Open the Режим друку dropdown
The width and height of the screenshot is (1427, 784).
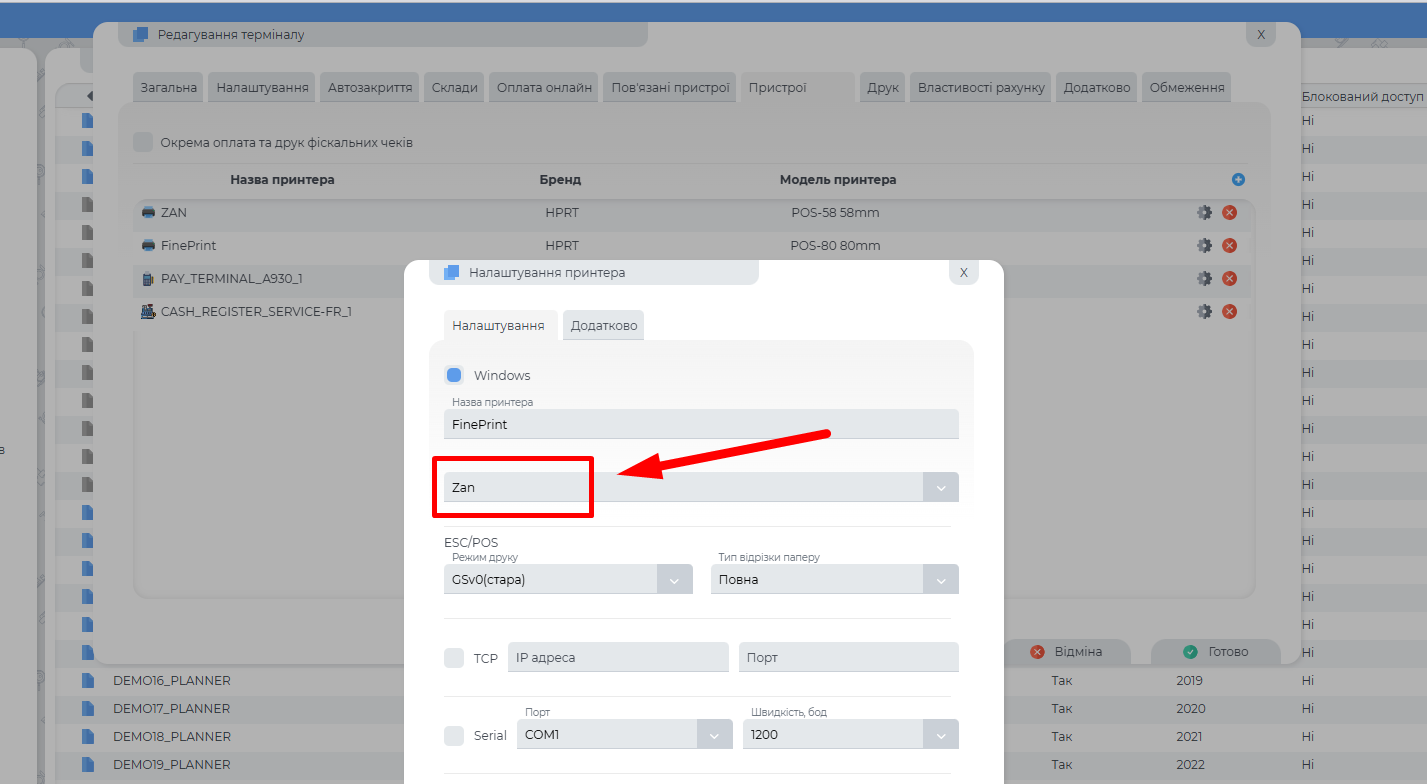674,580
